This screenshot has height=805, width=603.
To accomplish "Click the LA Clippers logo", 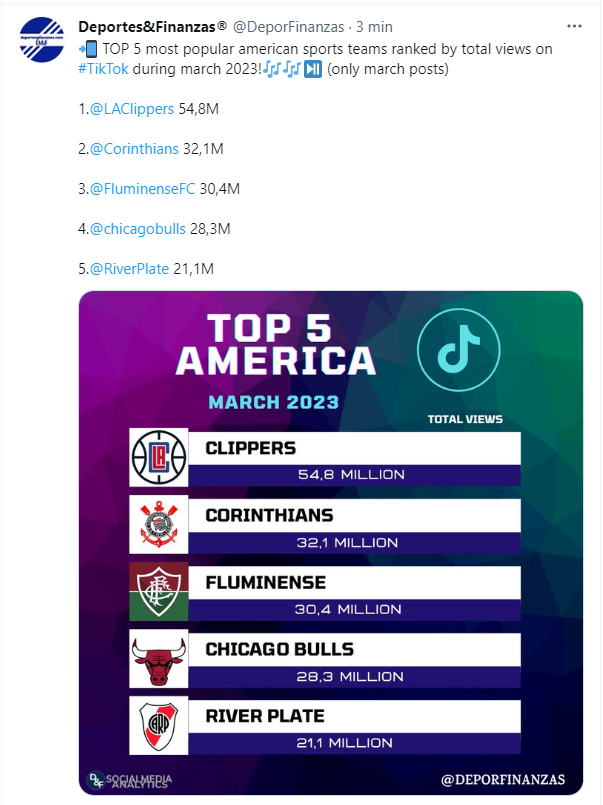I will coord(159,457).
